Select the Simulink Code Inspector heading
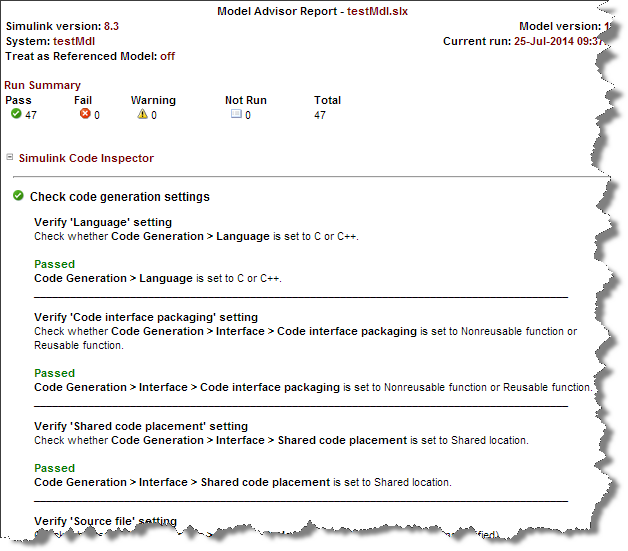The height and width of the screenshot is (551, 628). pyautogui.click(x=86, y=158)
